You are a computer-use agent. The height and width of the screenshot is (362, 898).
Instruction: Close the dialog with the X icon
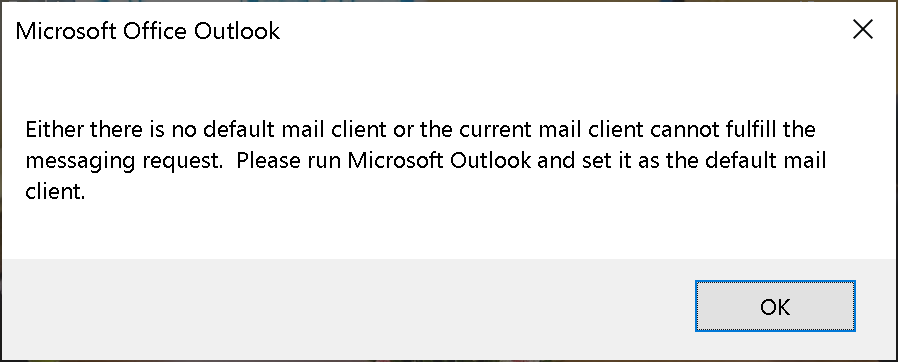tap(862, 29)
